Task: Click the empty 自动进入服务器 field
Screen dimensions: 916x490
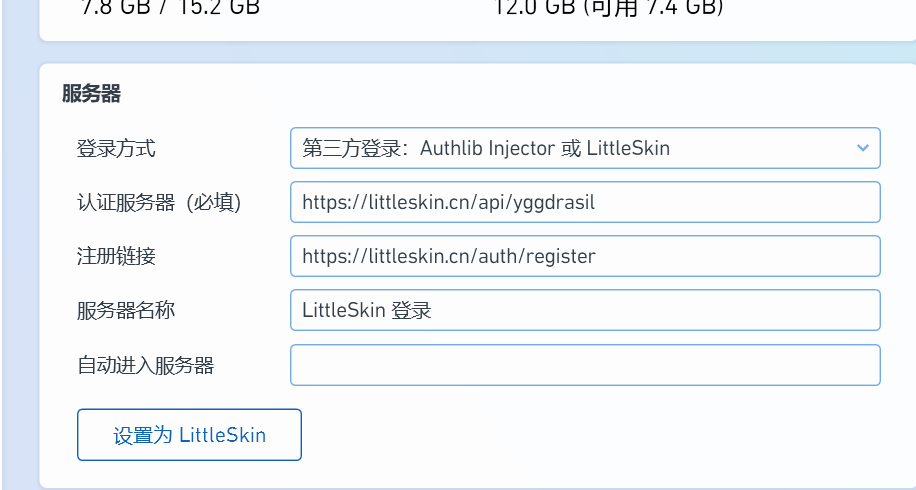Action: pos(584,365)
